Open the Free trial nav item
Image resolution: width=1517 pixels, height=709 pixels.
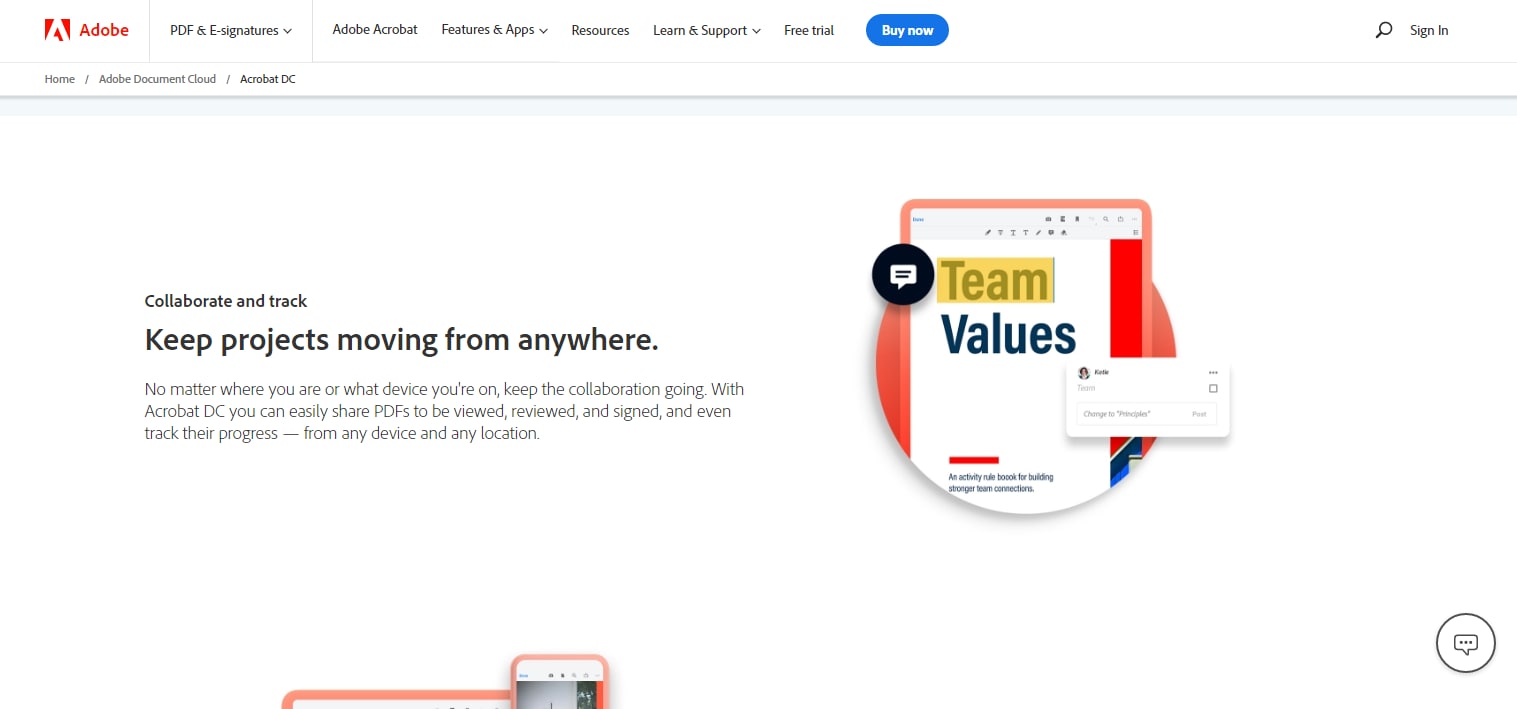809,30
